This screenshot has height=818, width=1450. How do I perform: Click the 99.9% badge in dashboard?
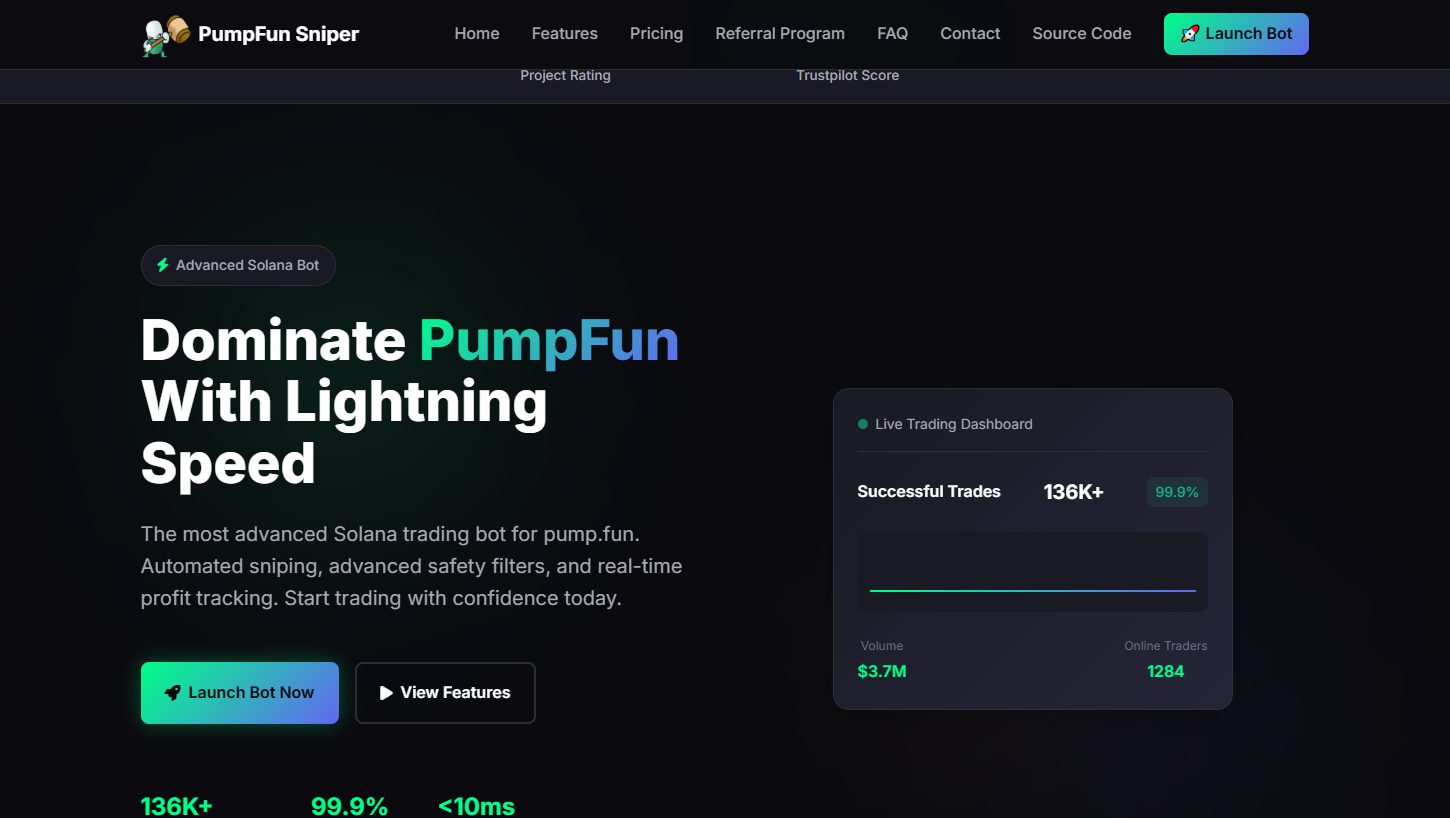(1177, 492)
